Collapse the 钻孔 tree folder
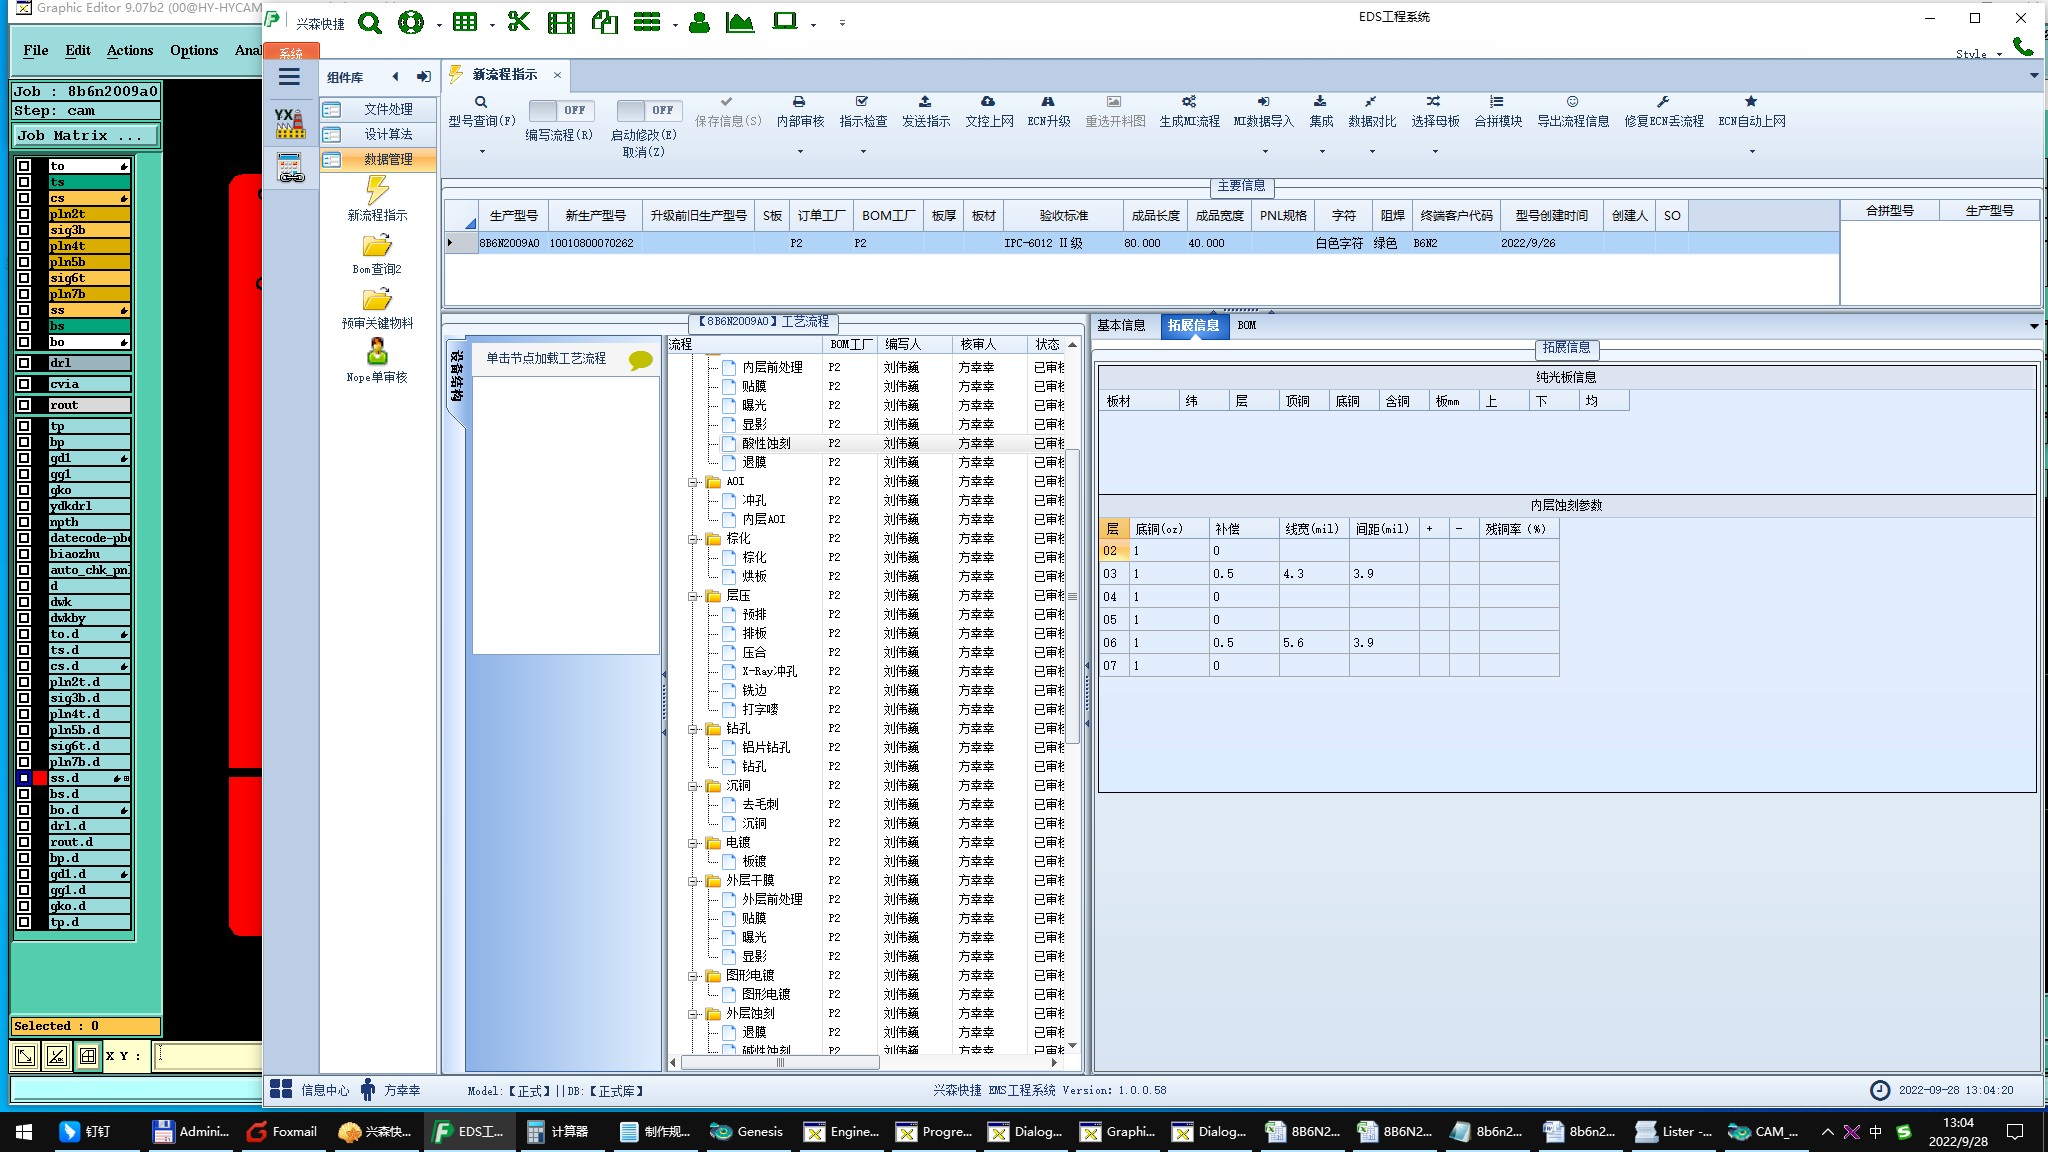 point(693,729)
